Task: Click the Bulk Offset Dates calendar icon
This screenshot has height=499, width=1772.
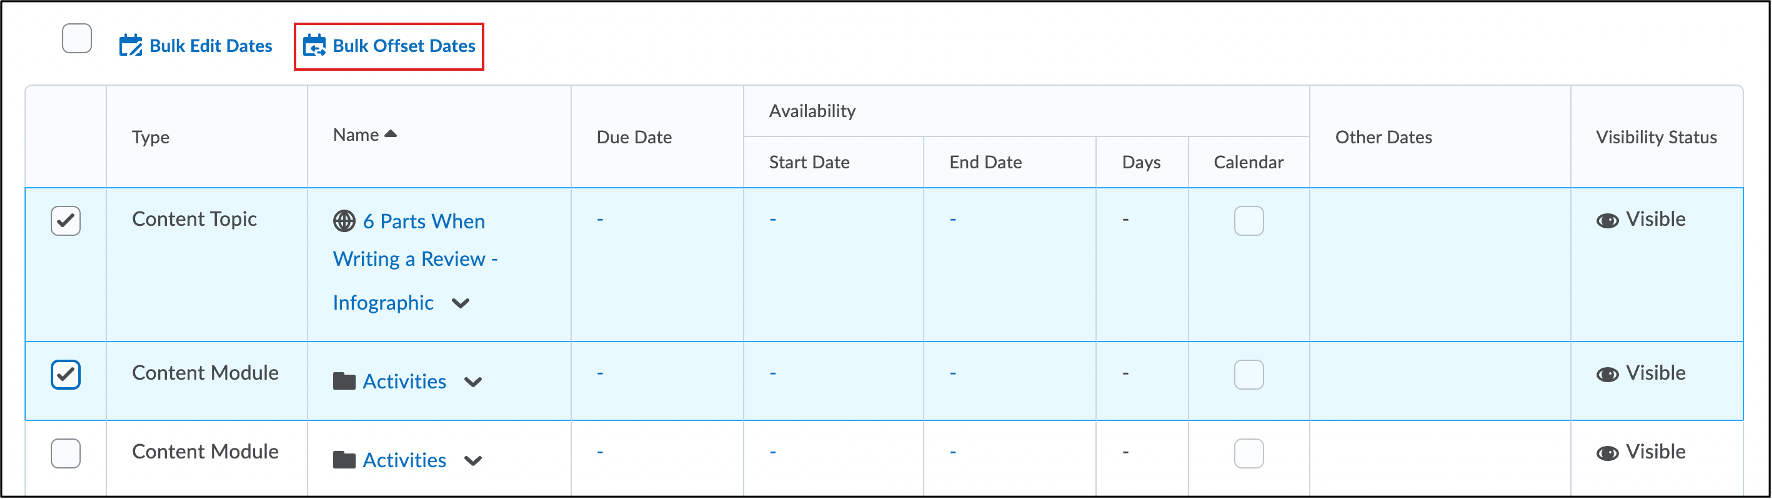Action: (314, 46)
